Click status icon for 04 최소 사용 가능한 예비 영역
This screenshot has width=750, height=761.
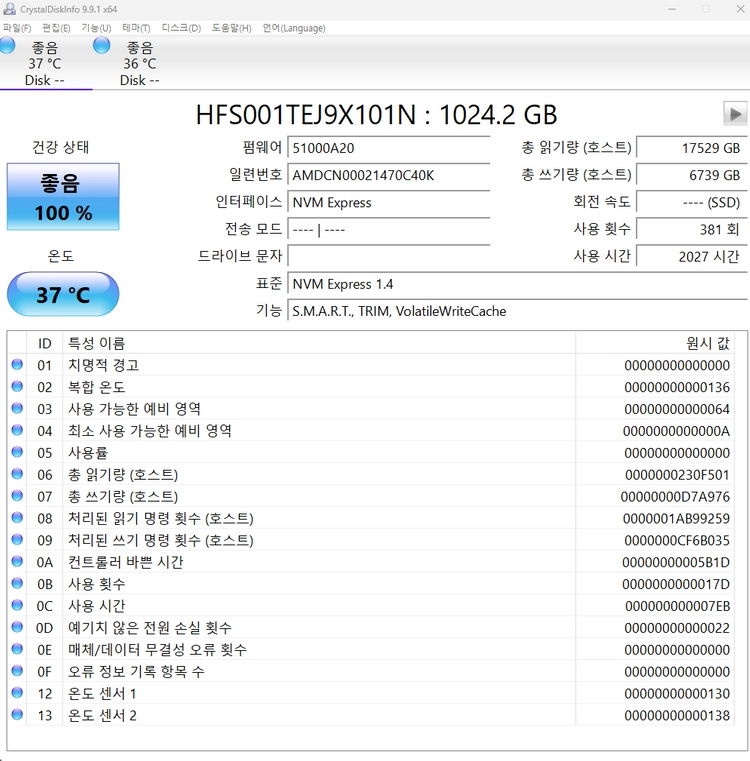coord(17,430)
